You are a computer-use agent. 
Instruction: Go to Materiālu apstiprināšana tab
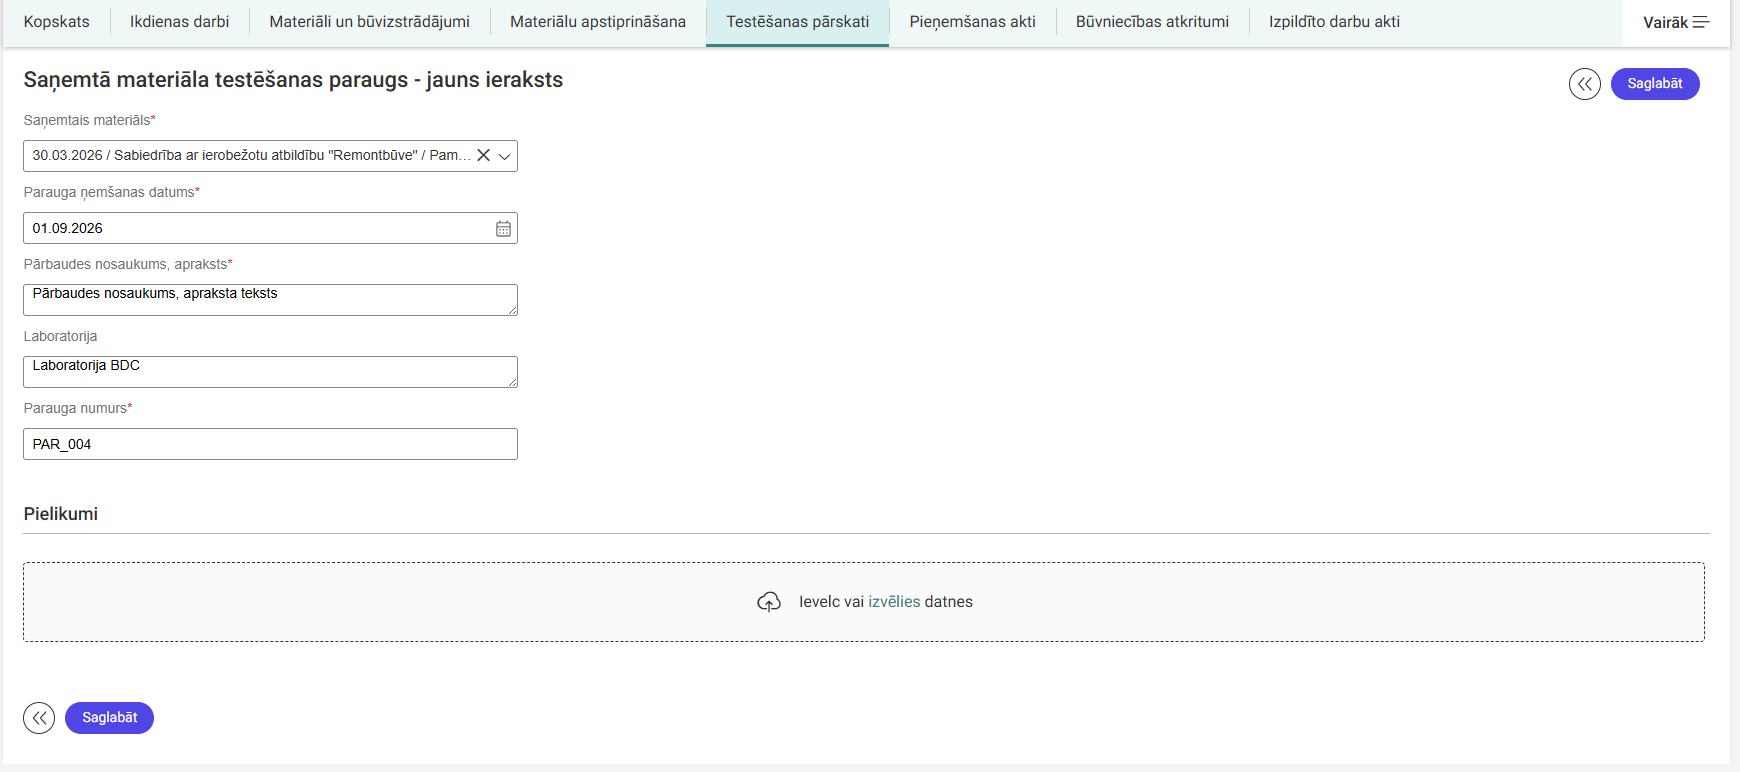(x=598, y=22)
